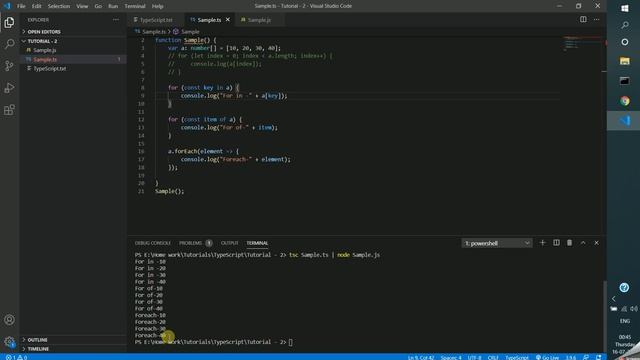Click Visual Studio Code taskbar icon

tap(624, 120)
